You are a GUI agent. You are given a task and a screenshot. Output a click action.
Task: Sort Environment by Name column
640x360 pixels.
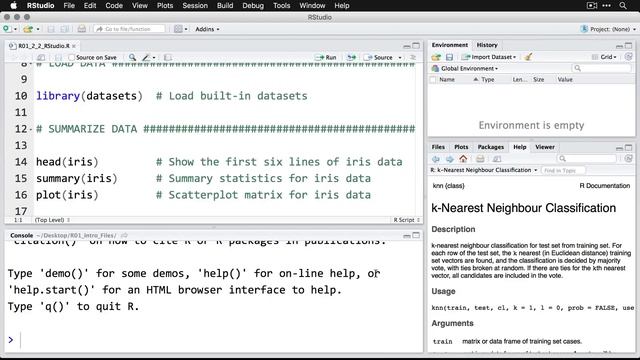point(447,80)
